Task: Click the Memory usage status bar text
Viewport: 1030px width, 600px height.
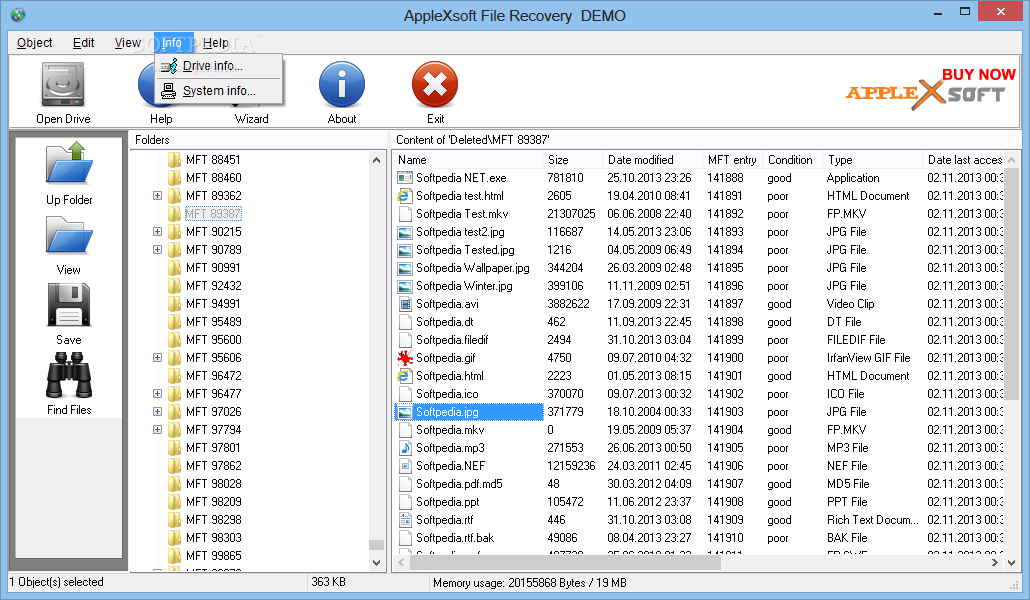Action: tap(529, 583)
